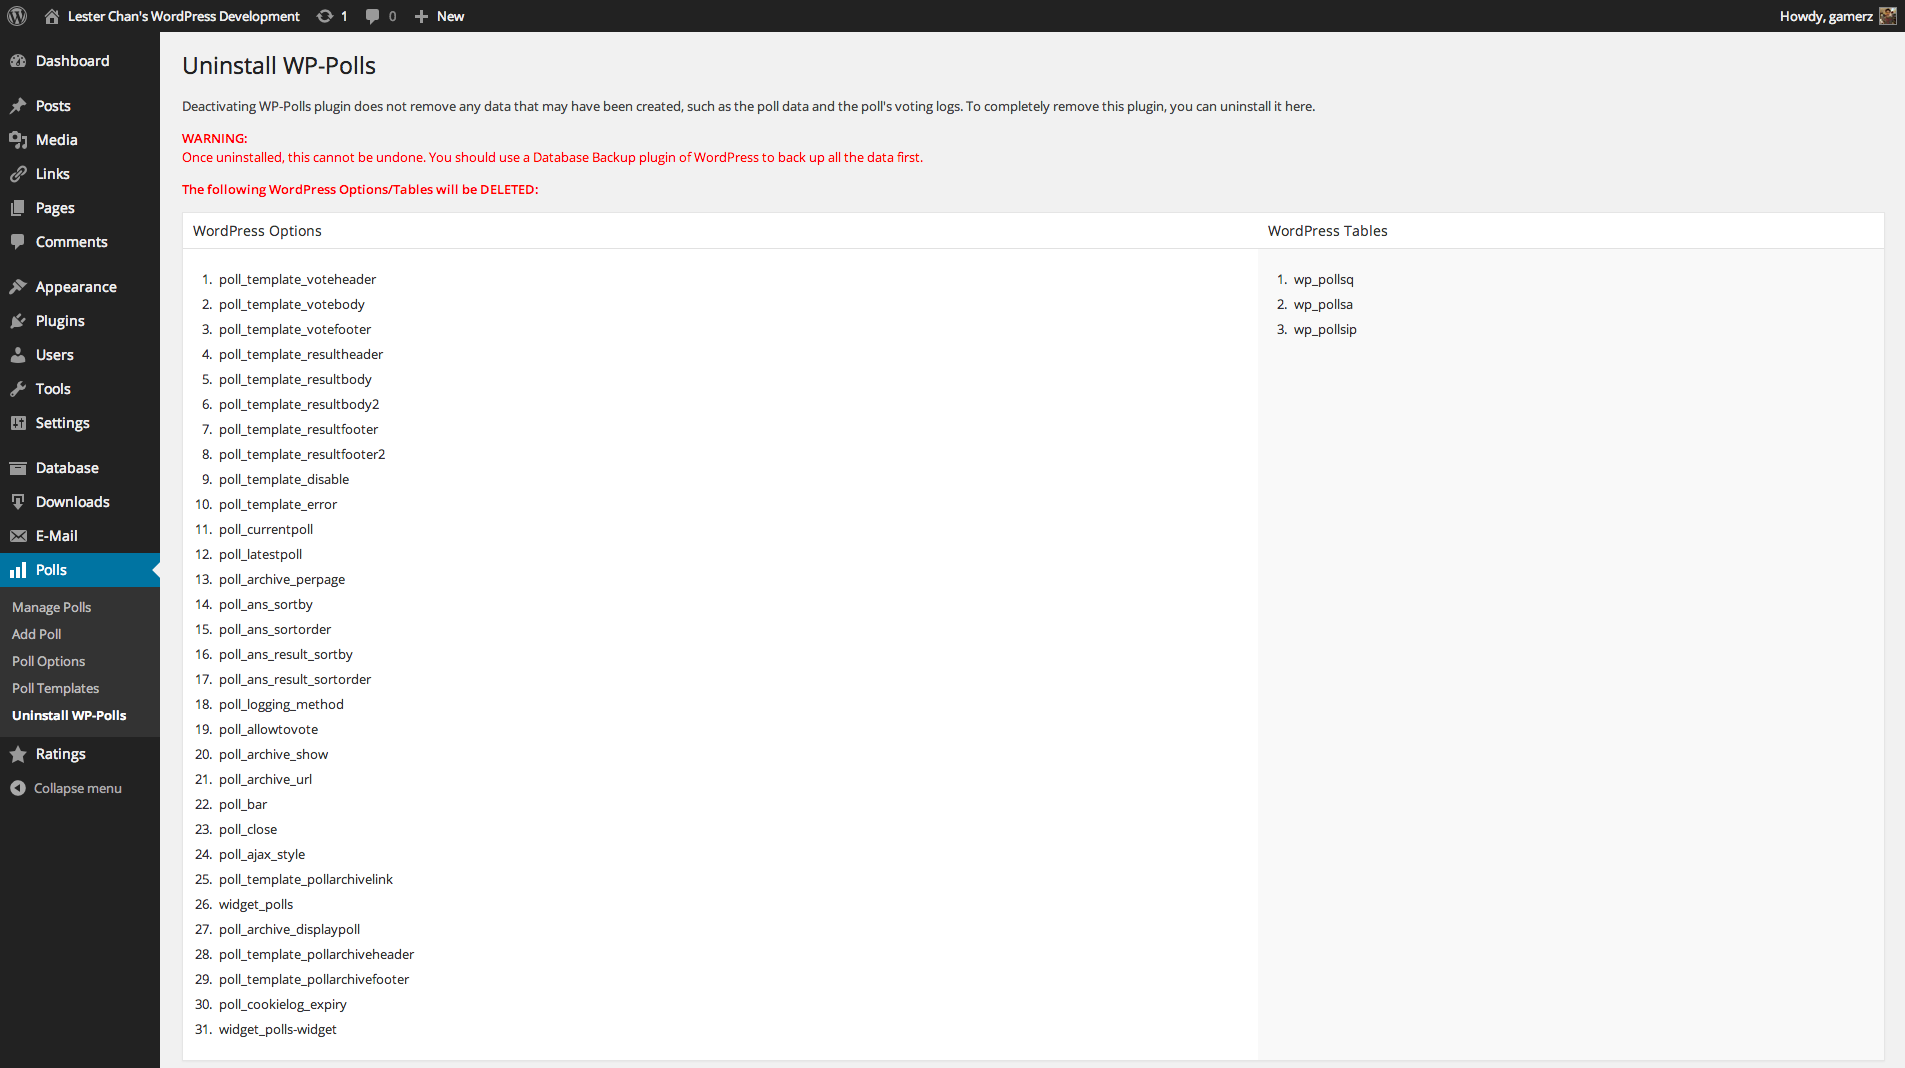Viewport: 1905px width, 1068px height.
Task: Click WordPress Tables column header
Action: (x=1327, y=231)
